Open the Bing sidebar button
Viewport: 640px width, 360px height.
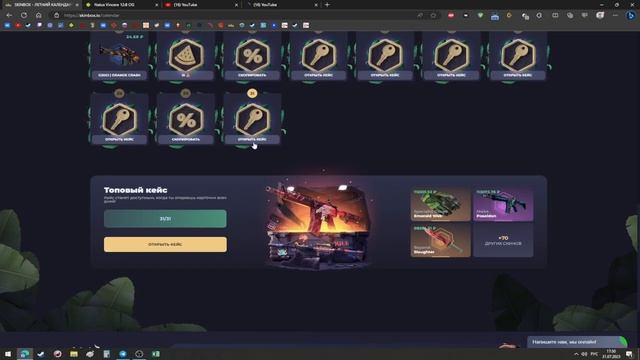(x=631, y=16)
